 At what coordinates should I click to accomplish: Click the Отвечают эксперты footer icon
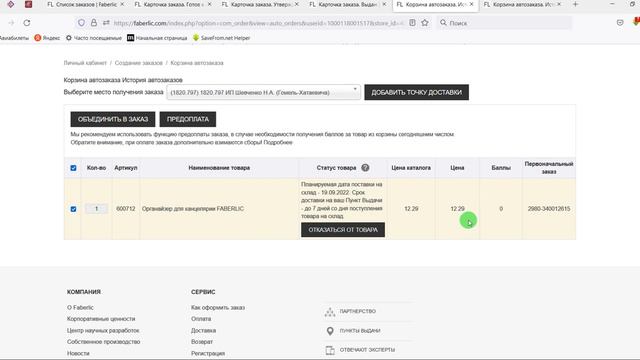[330, 350]
